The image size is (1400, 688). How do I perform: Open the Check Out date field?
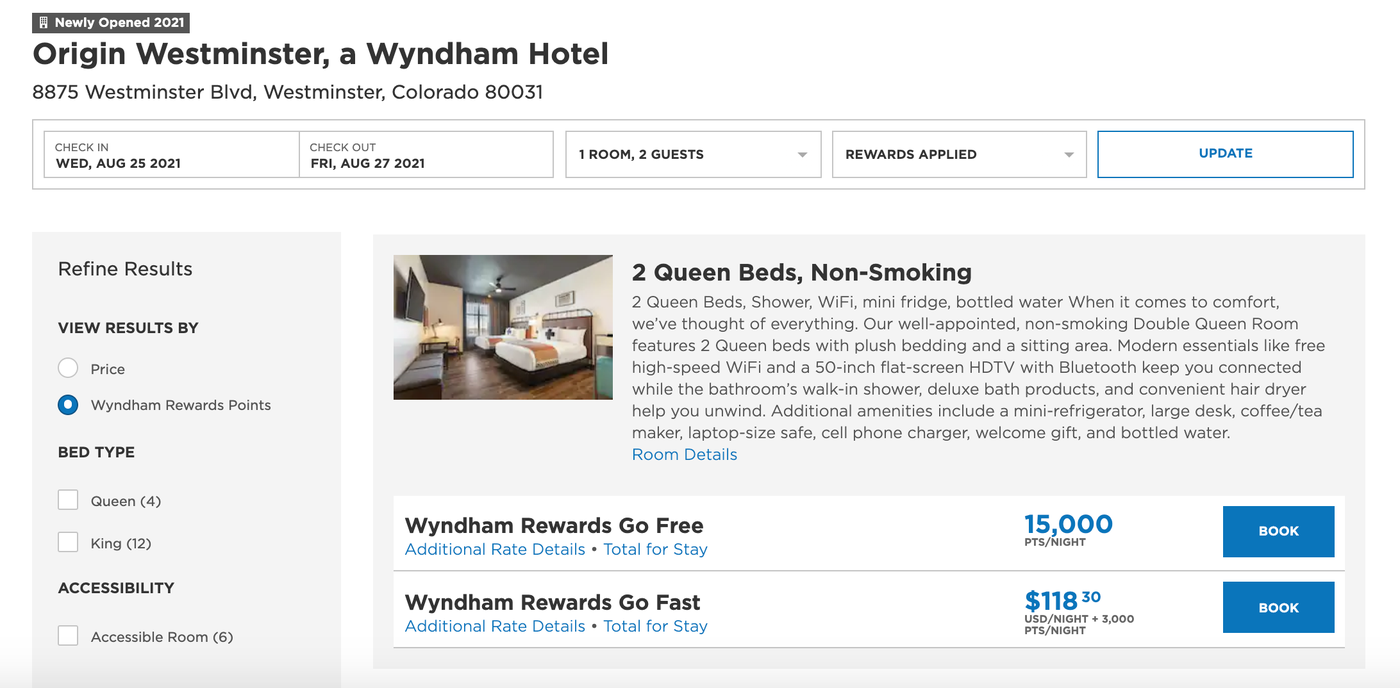[x=426, y=154]
